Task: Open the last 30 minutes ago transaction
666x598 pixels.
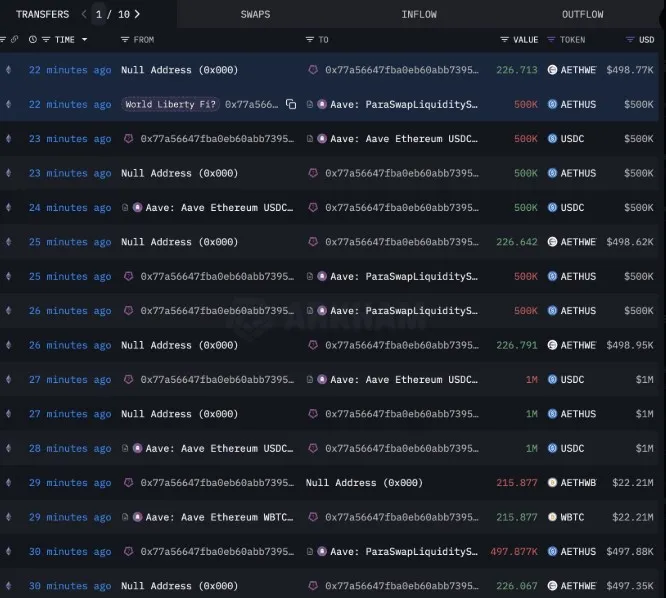Action: 70,586
